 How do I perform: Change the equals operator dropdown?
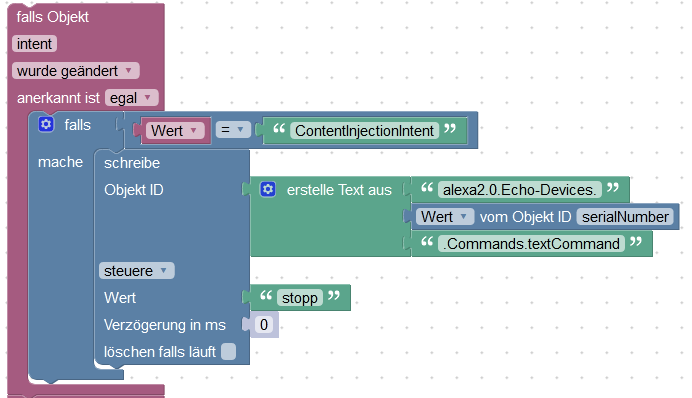click(233, 130)
